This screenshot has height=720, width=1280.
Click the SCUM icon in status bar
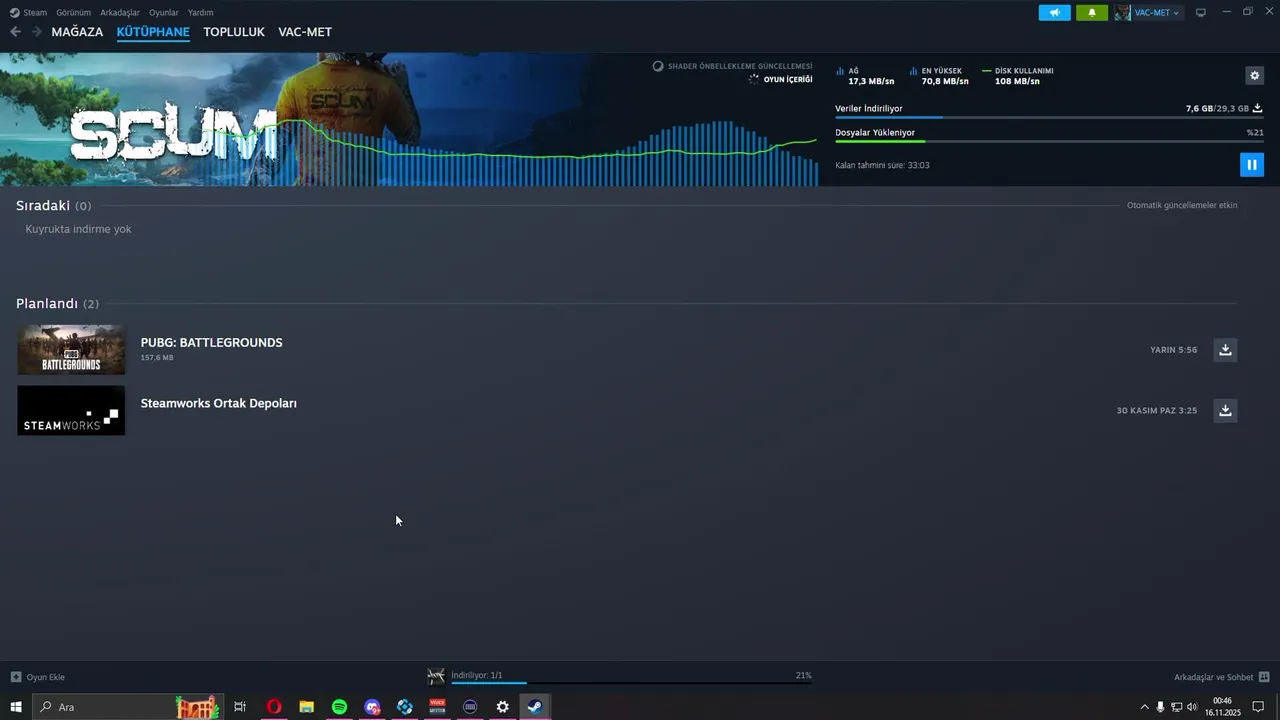436,676
